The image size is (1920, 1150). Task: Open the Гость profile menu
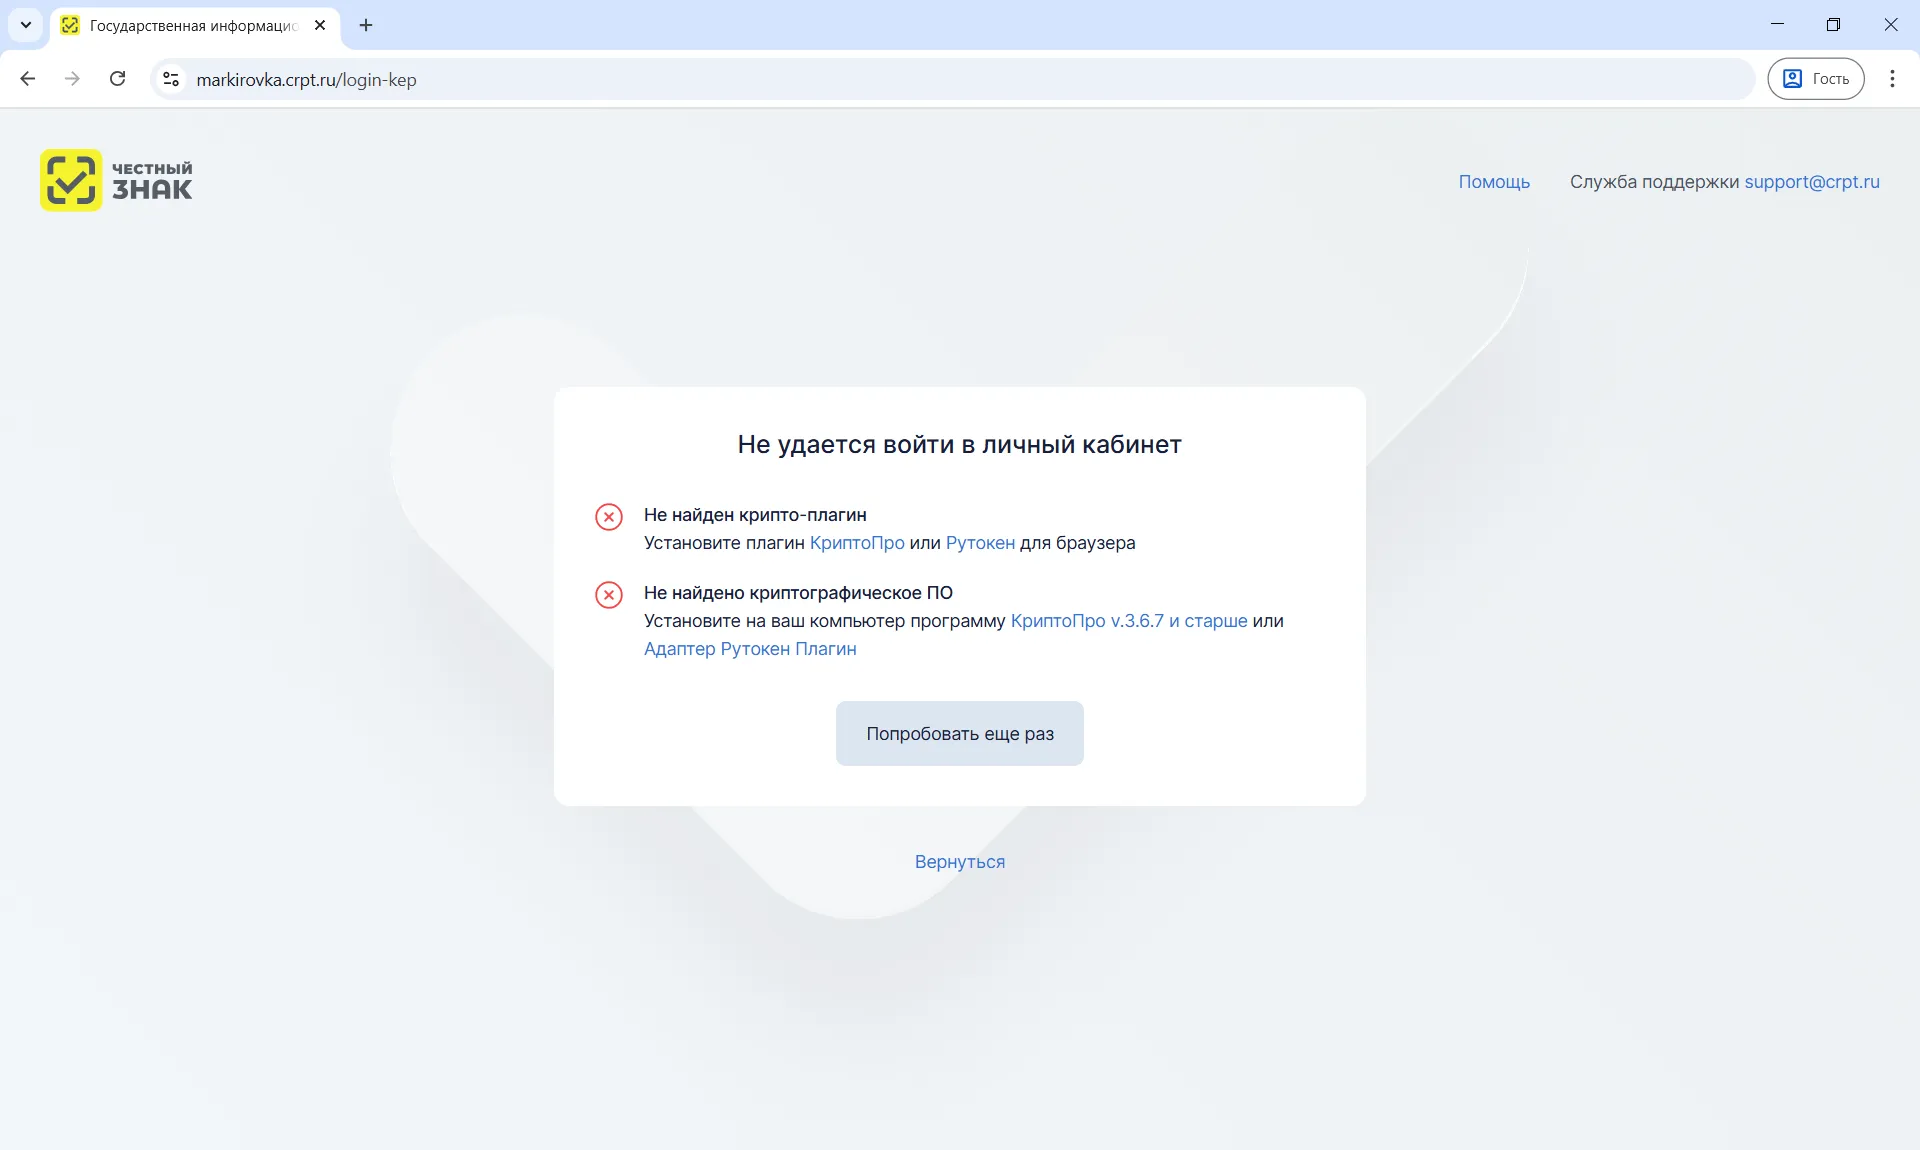tap(1815, 79)
